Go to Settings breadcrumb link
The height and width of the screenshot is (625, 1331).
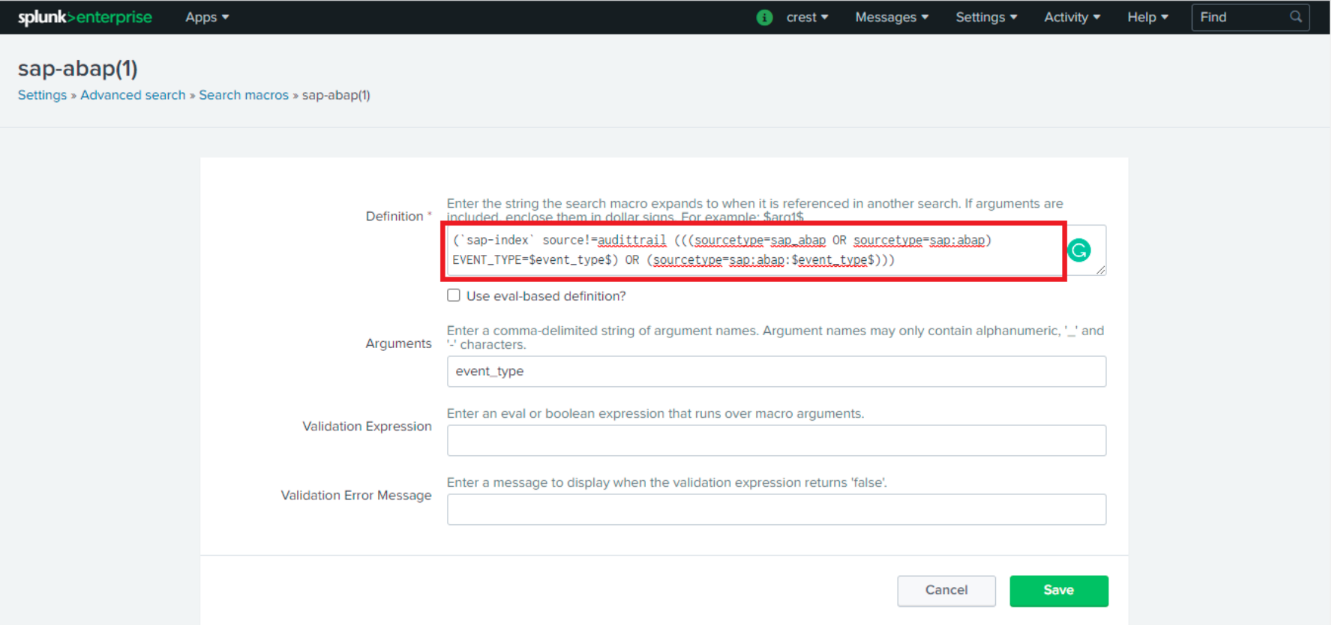click(42, 95)
